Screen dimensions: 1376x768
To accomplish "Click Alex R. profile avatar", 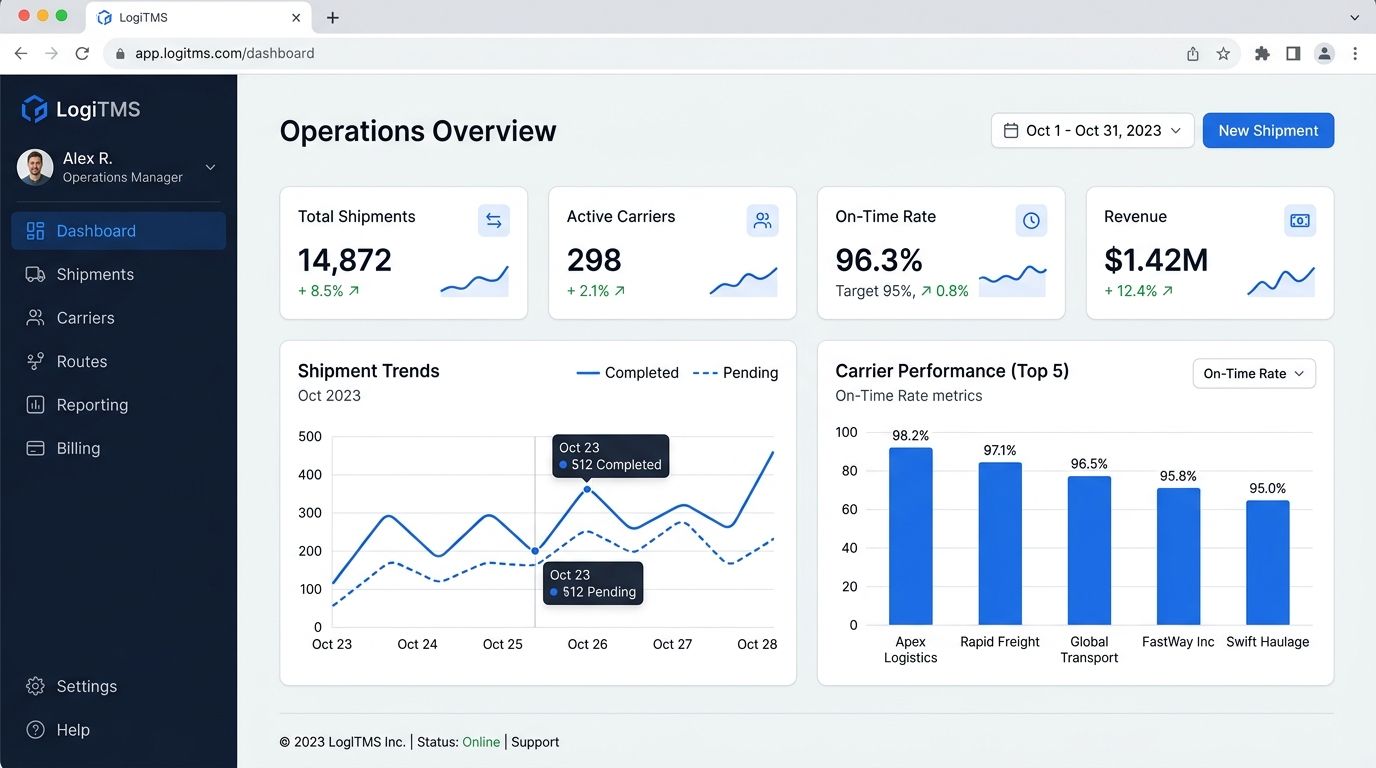I will pyautogui.click(x=35, y=167).
